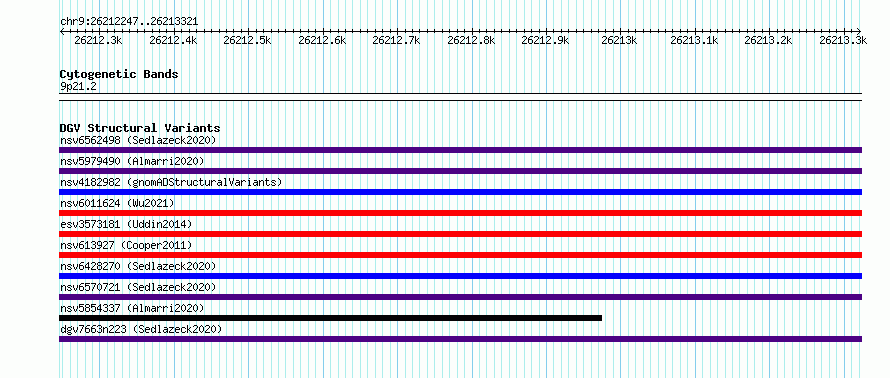Click the nsv6562498 (Sedlazeck2020) variant label
Viewport: 890px width, 378px height.
click(x=138, y=140)
